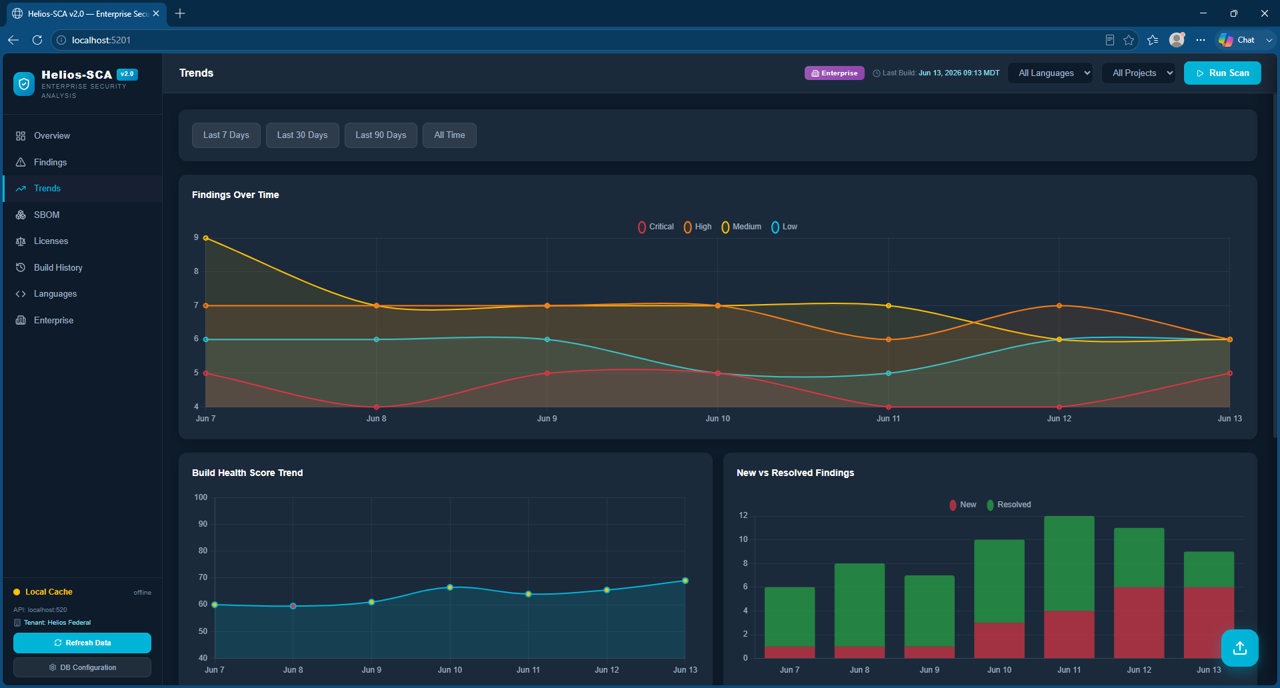Click the Languages code brackets icon

click(x=20, y=294)
